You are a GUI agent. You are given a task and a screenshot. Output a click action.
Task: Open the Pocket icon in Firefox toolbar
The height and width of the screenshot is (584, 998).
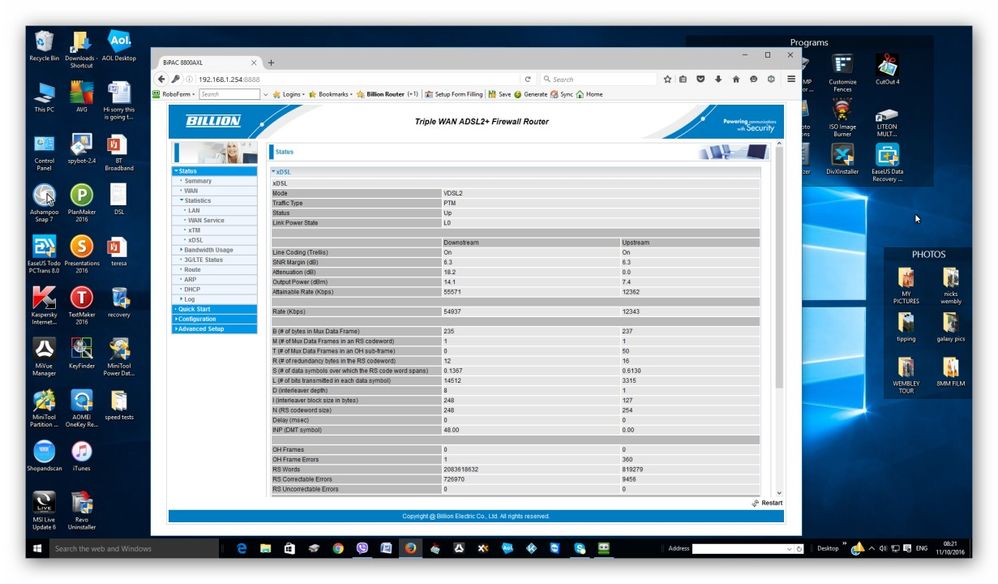point(700,79)
